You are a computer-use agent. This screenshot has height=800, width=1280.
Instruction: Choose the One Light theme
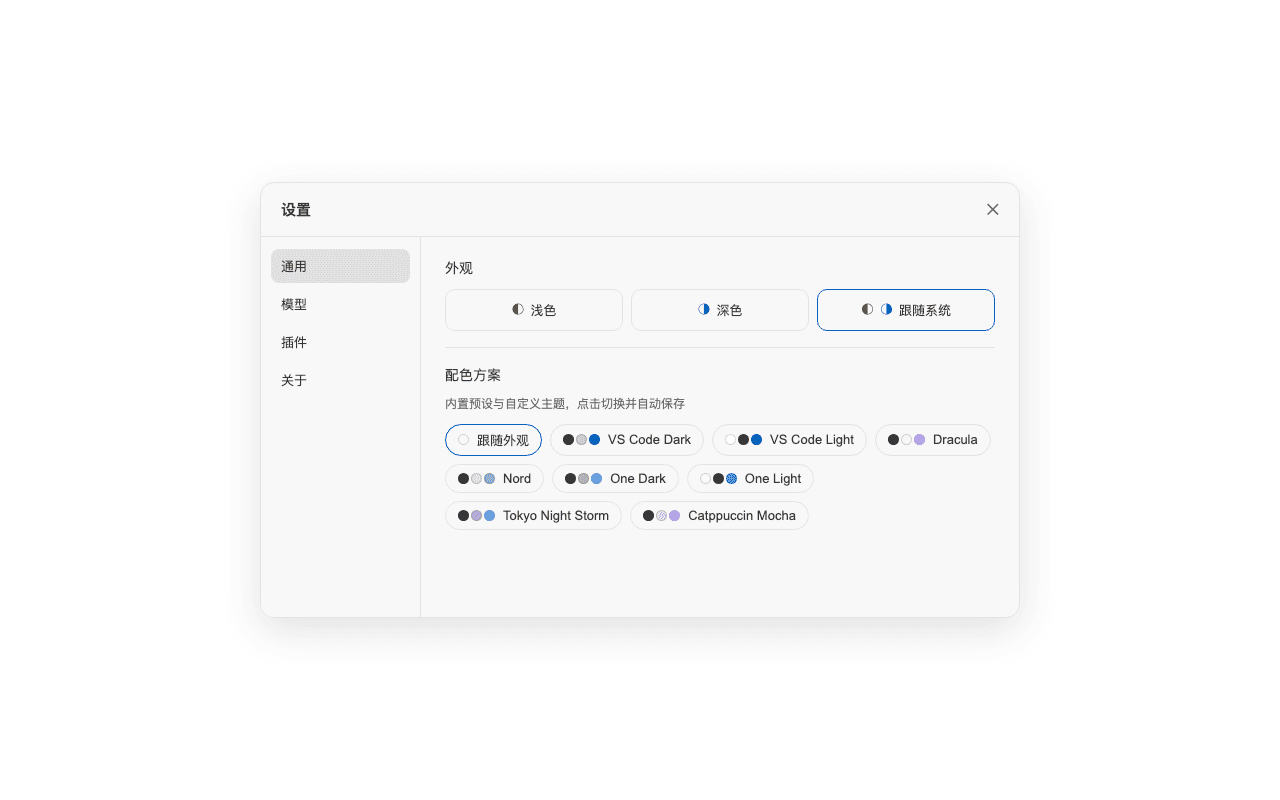750,478
